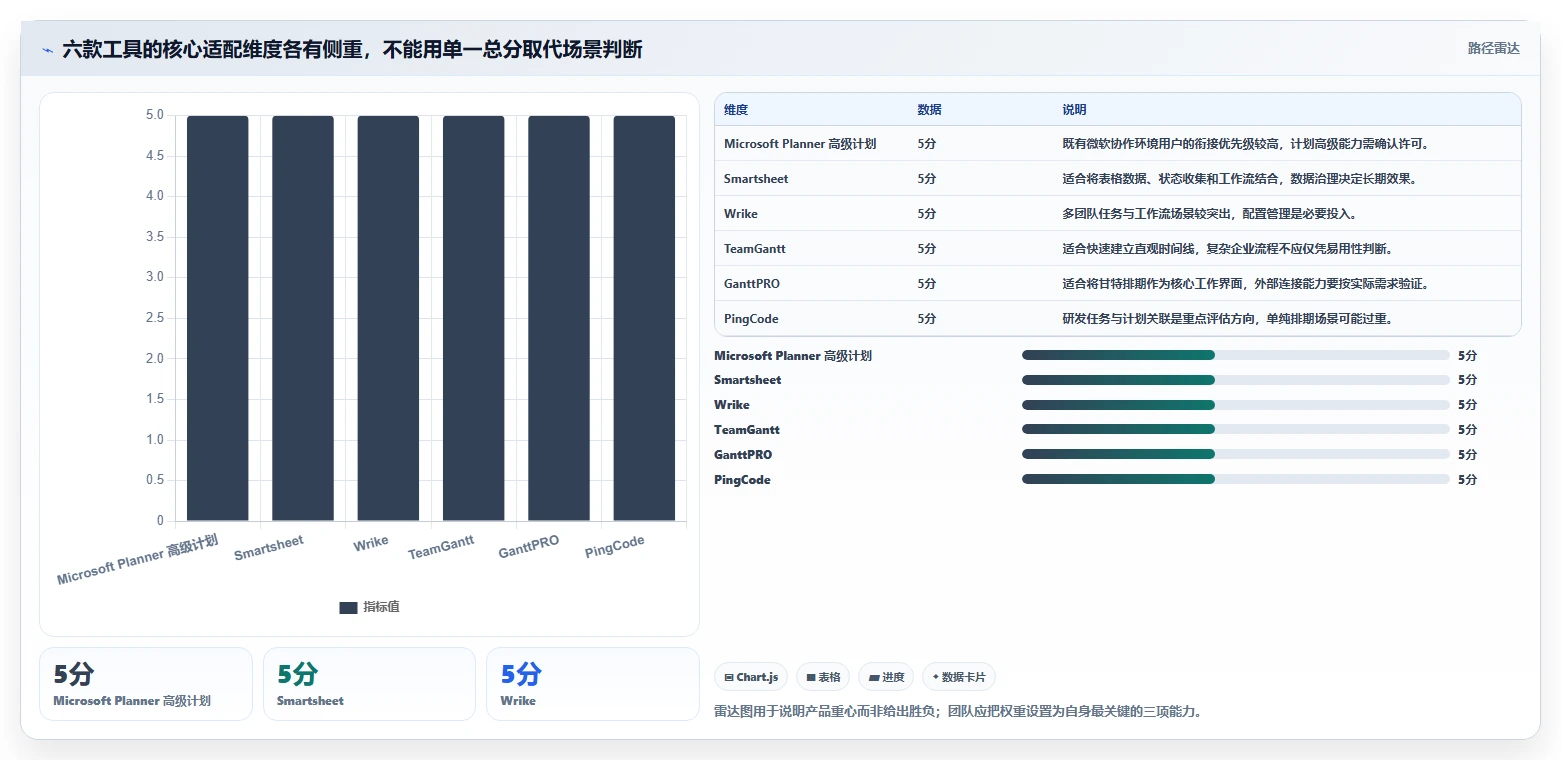Click the TeamGantt x-axis label
Image resolution: width=1561 pixels, height=760 pixels.
pyautogui.click(x=441, y=548)
